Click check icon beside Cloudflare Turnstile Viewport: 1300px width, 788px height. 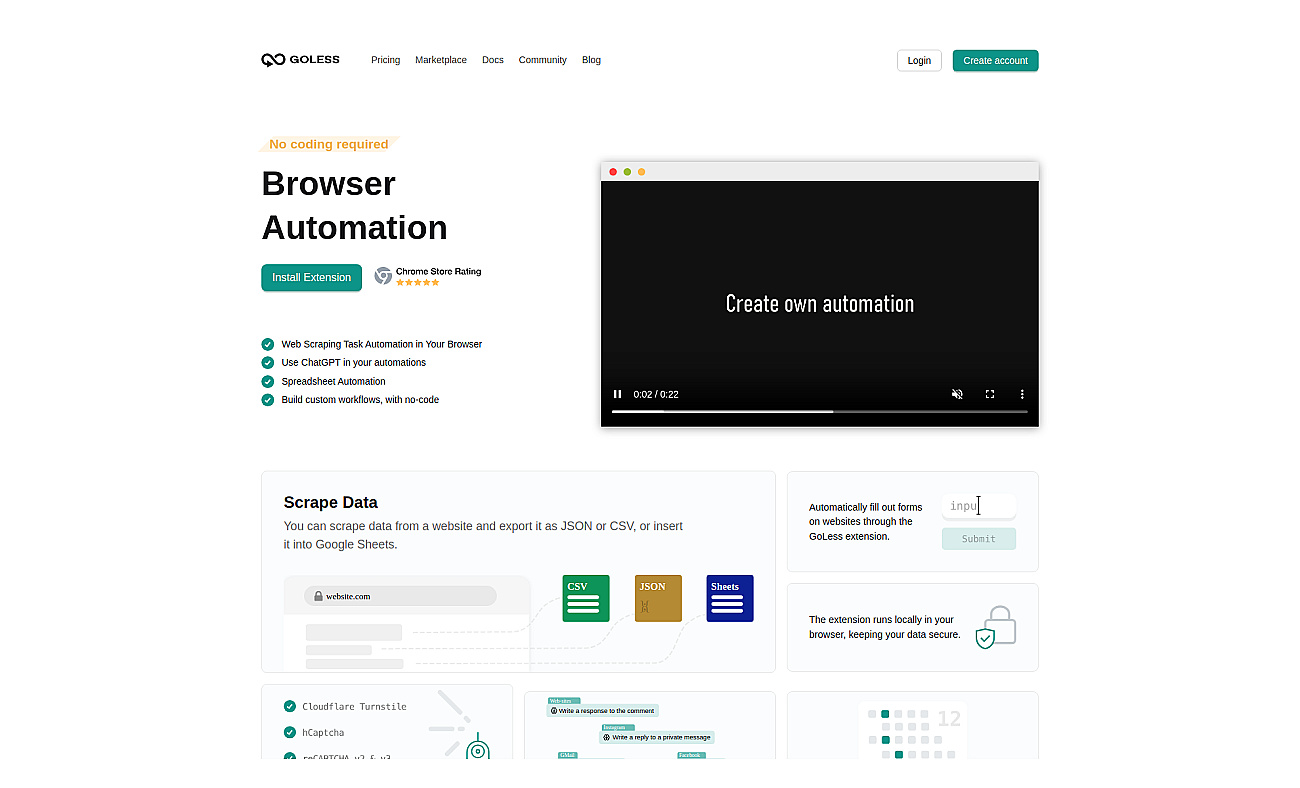pos(290,706)
